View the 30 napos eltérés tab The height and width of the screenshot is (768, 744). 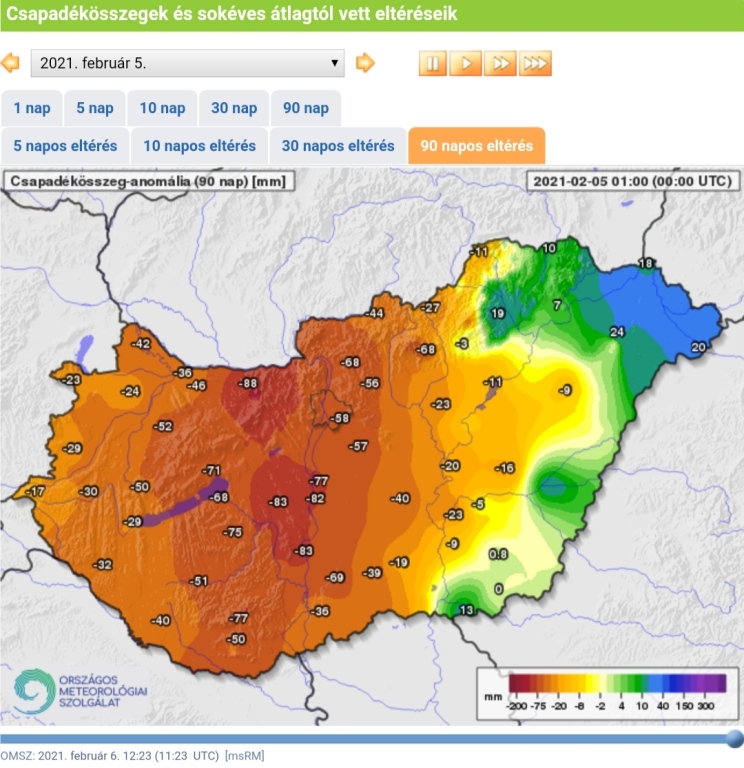338,146
